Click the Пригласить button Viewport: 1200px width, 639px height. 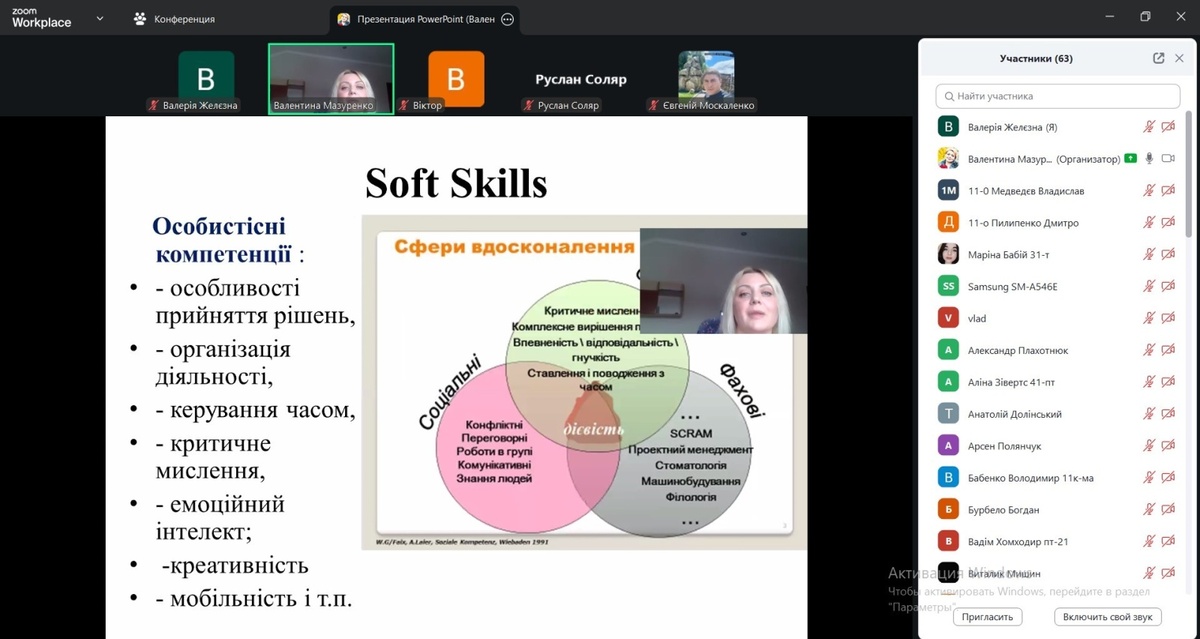[987, 617]
